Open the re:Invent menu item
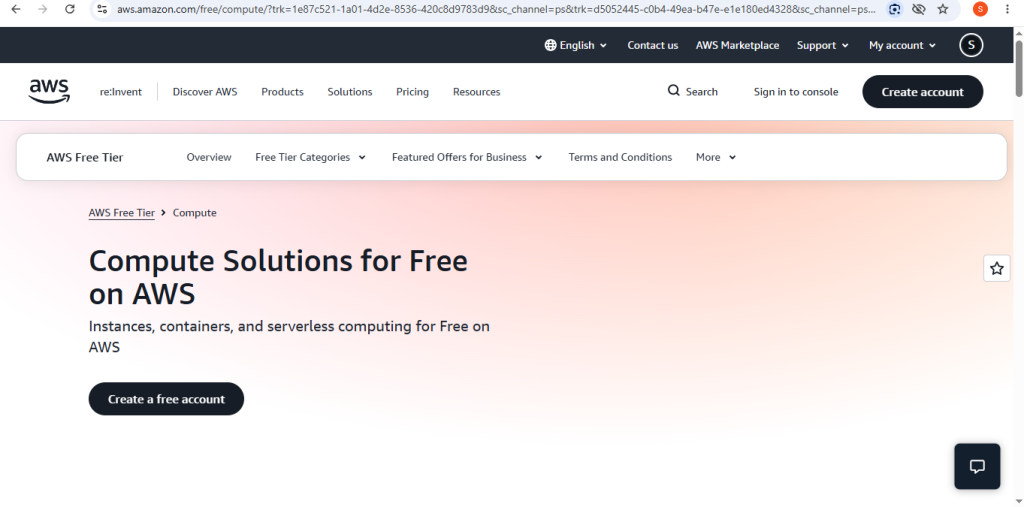Image resolution: width=1024 pixels, height=507 pixels. click(x=121, y=92)
